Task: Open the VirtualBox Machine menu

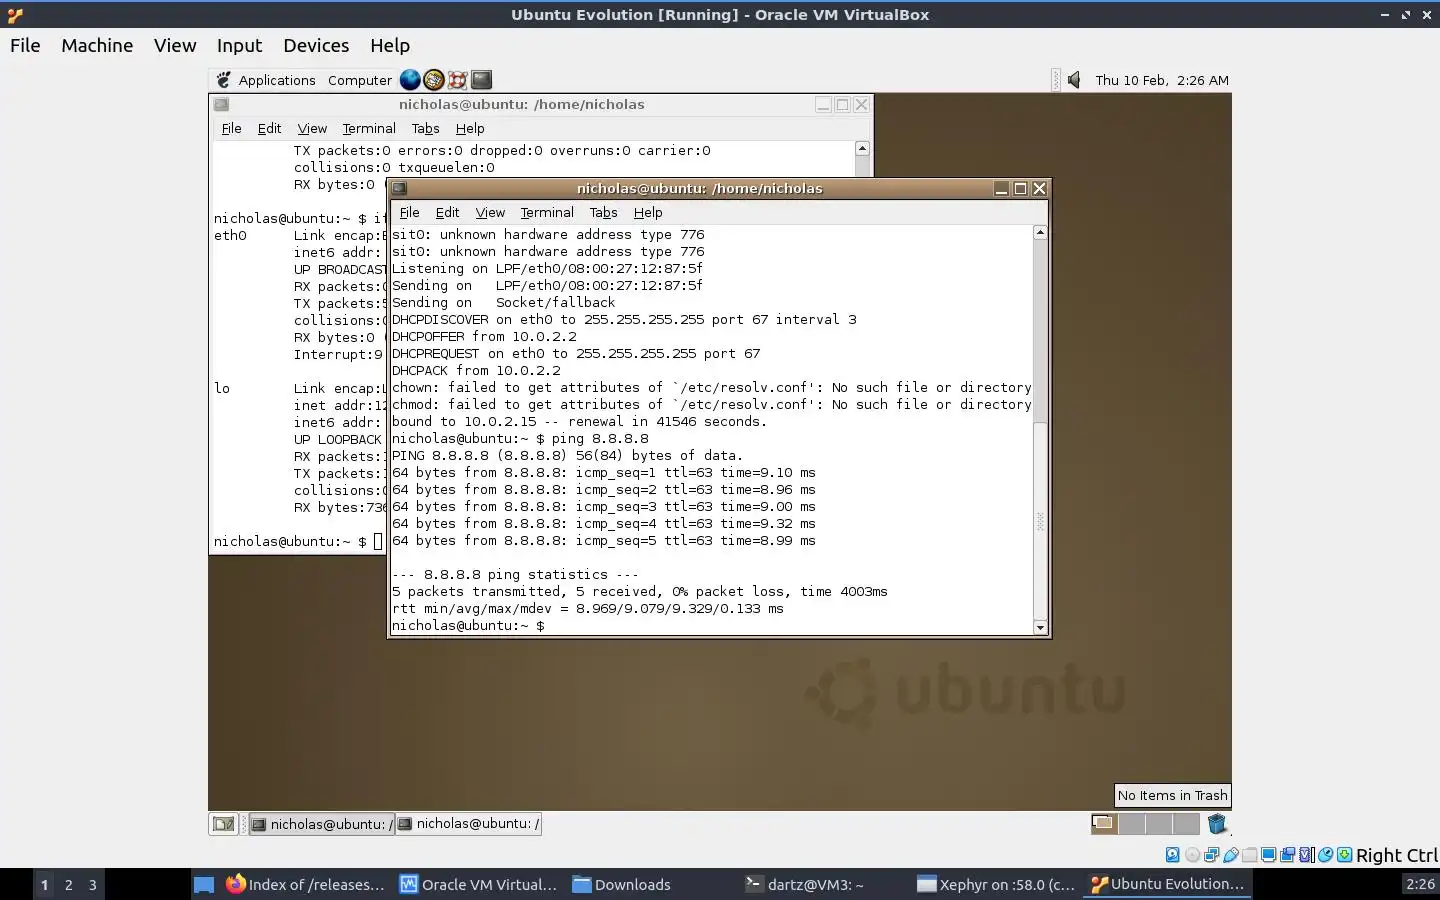Action: (x=97, y=45)
